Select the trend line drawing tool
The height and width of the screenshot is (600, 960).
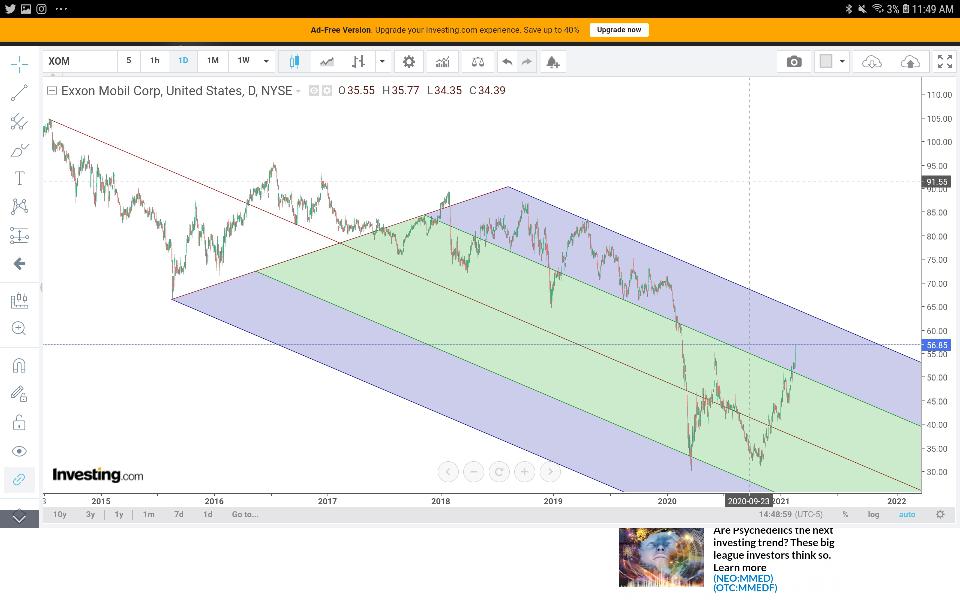[19, 93]
